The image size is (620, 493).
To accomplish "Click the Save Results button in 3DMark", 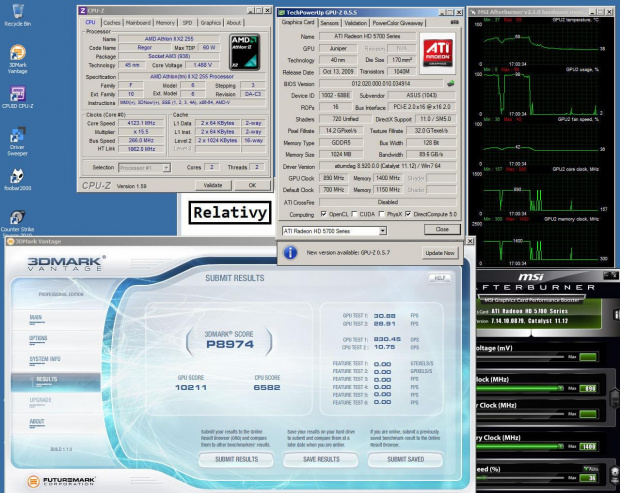I will (x=321, y=459).
